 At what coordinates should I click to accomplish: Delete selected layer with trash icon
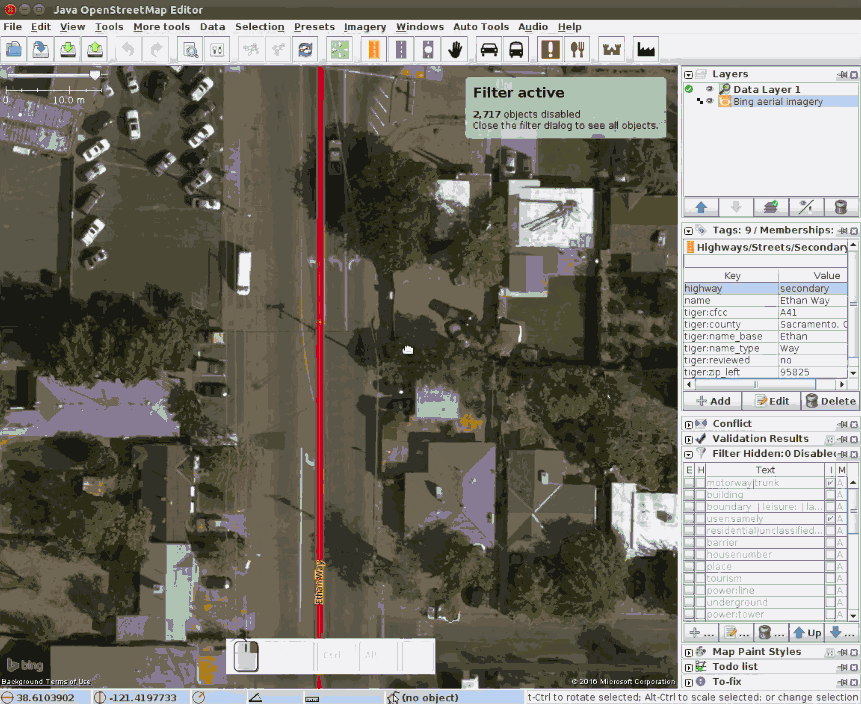[x=840, y=207]
